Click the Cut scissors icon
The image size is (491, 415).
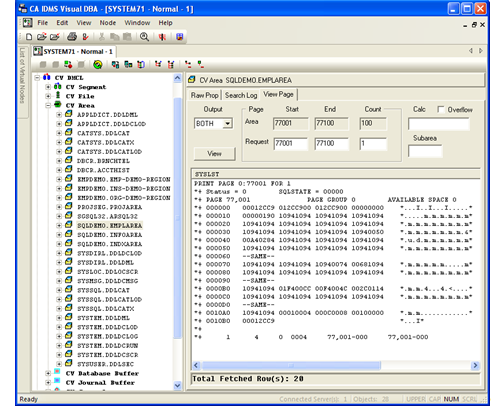(102, 37)
